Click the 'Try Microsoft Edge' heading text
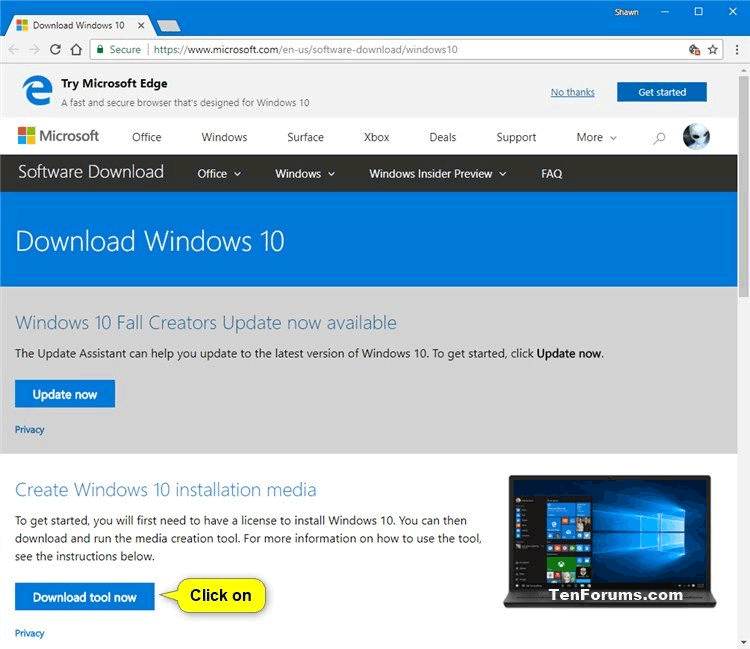This screenshot has width=750, height=649. [x=114, y=84]
